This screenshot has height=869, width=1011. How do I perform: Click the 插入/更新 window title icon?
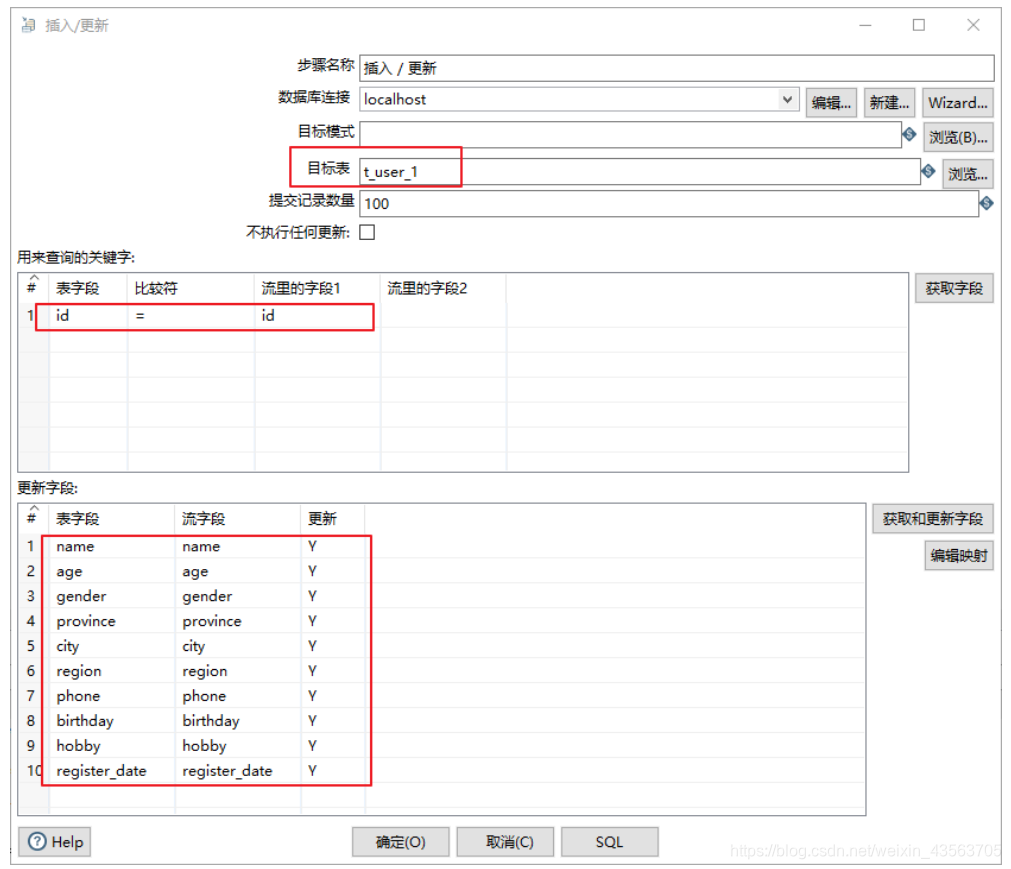pos(28,25)
